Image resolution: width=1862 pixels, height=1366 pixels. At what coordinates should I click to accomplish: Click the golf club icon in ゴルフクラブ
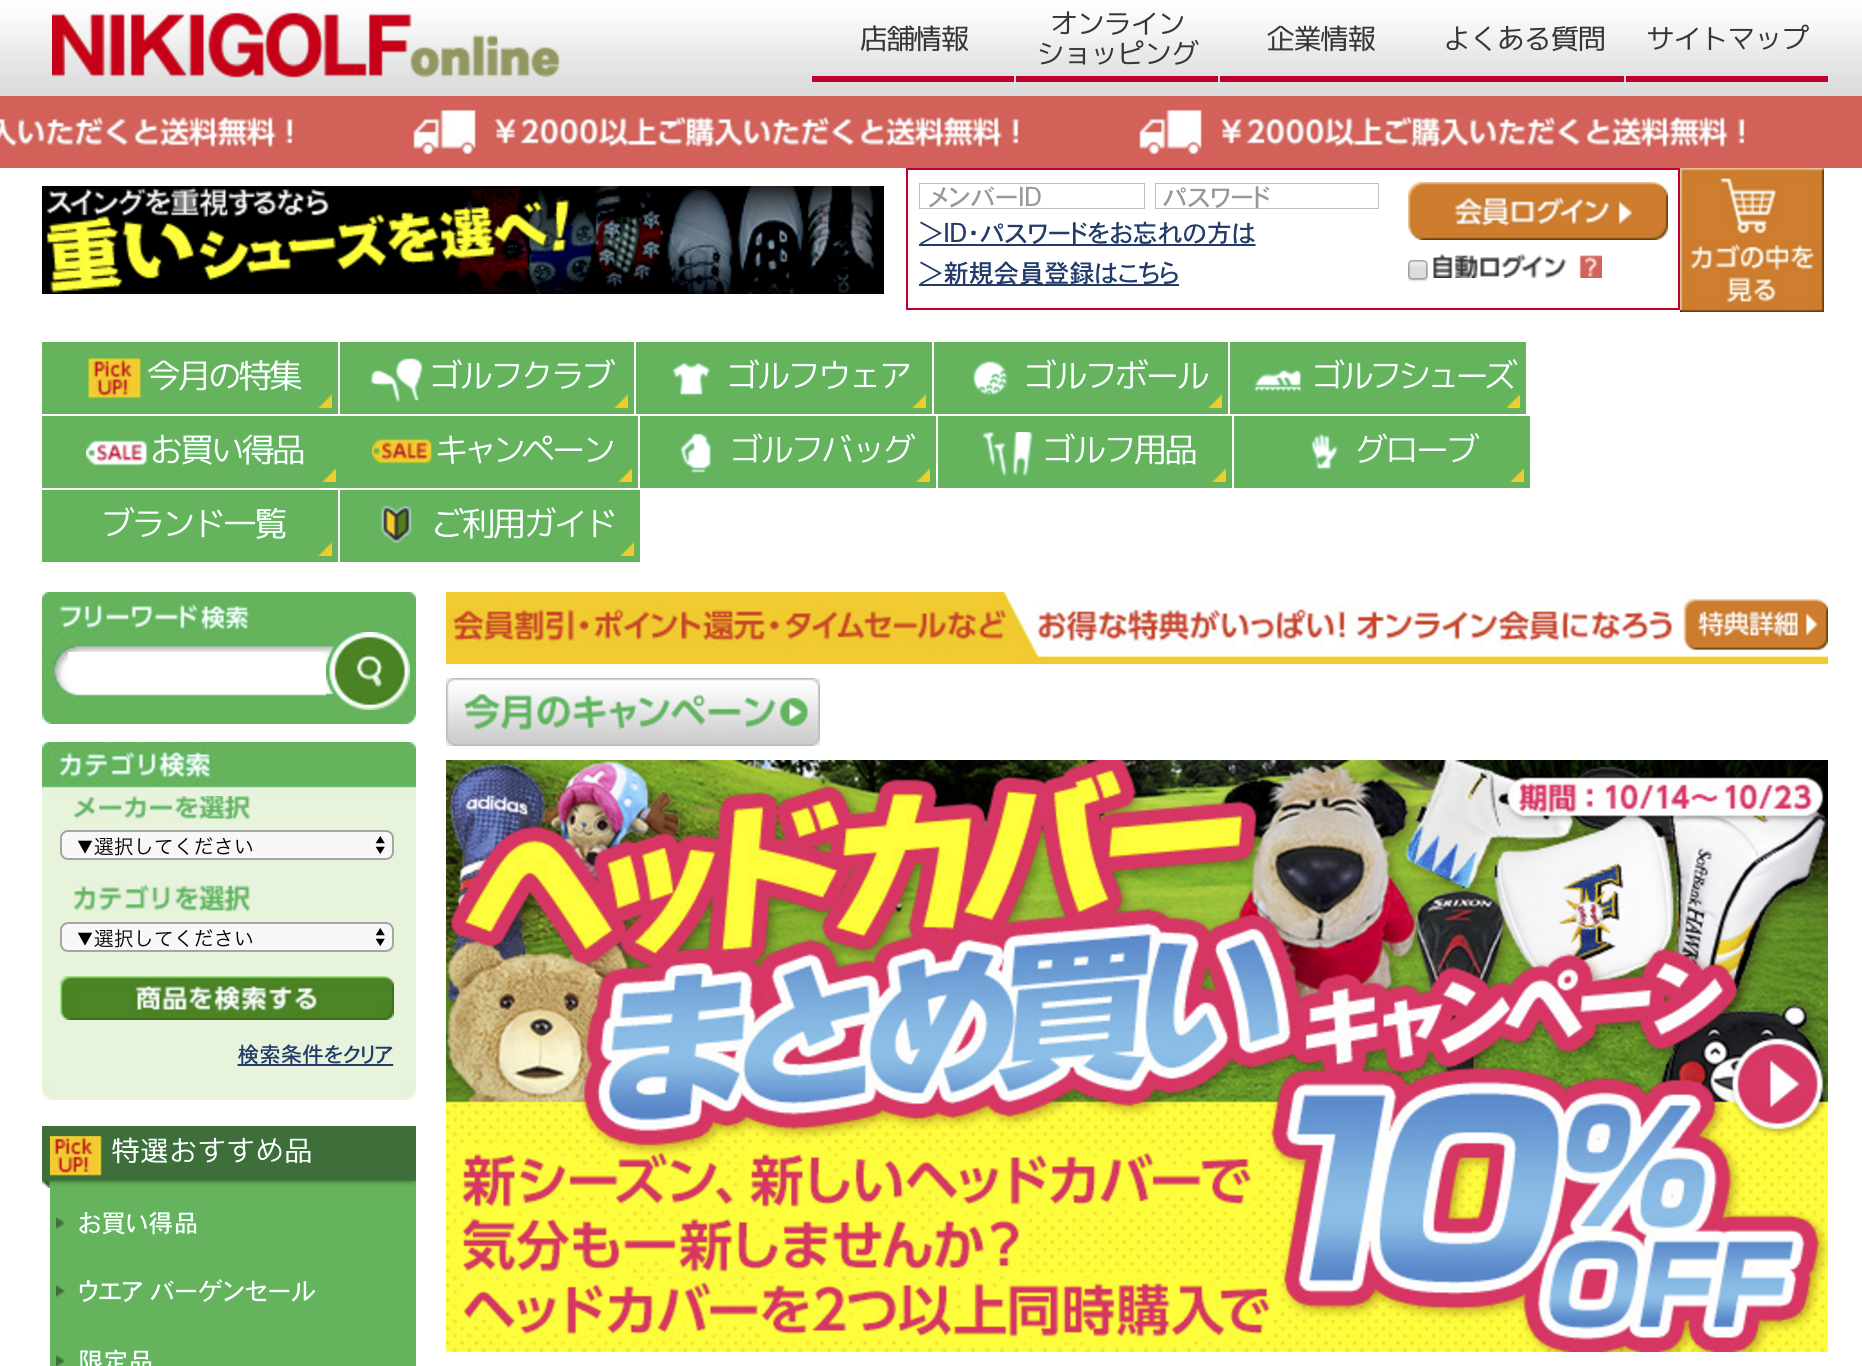[x=396, y=379]
